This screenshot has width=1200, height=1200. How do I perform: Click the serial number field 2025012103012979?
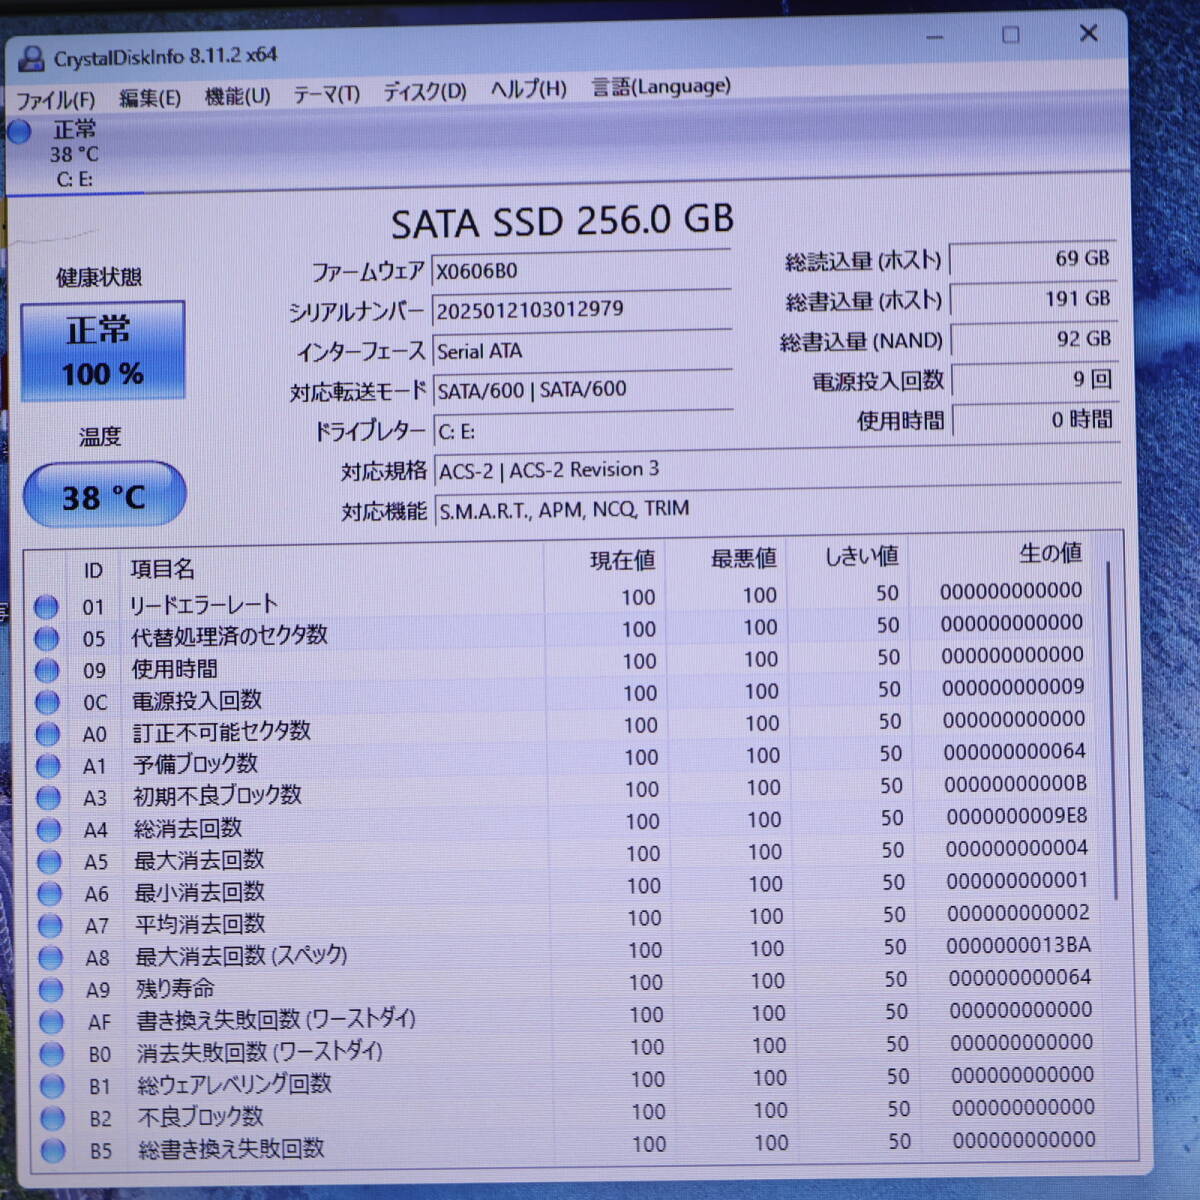582,309
